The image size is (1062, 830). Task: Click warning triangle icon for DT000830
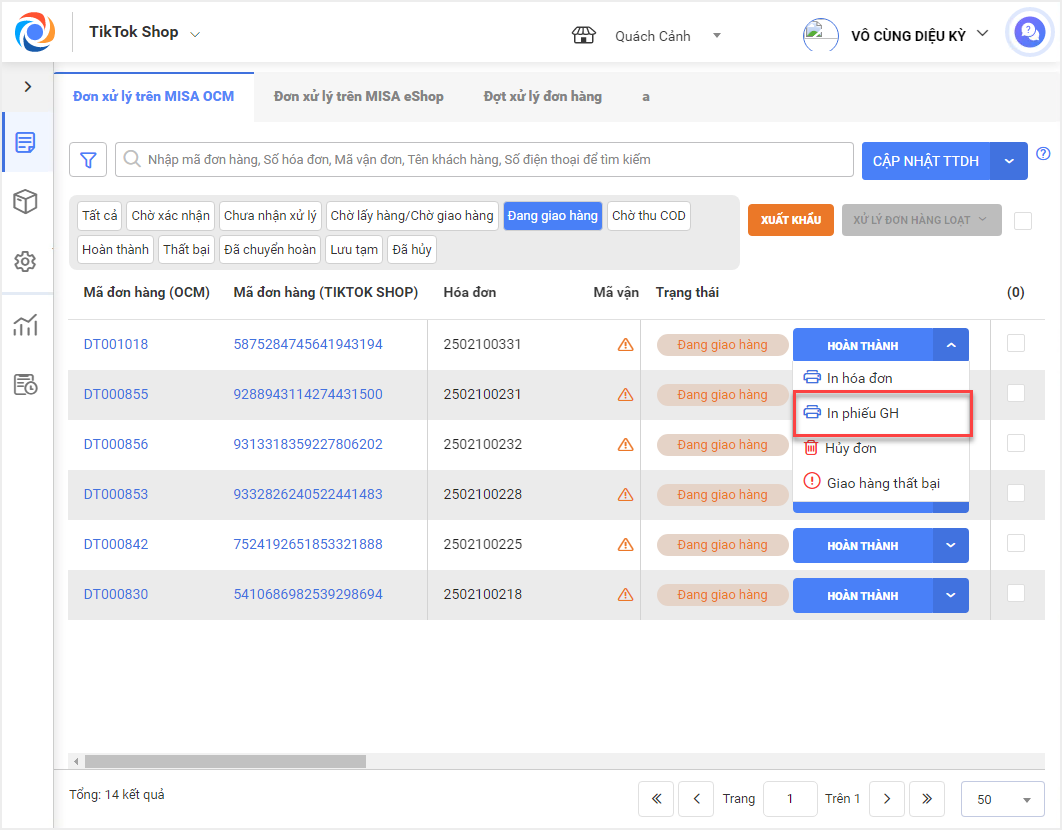[x=625, y=595]
